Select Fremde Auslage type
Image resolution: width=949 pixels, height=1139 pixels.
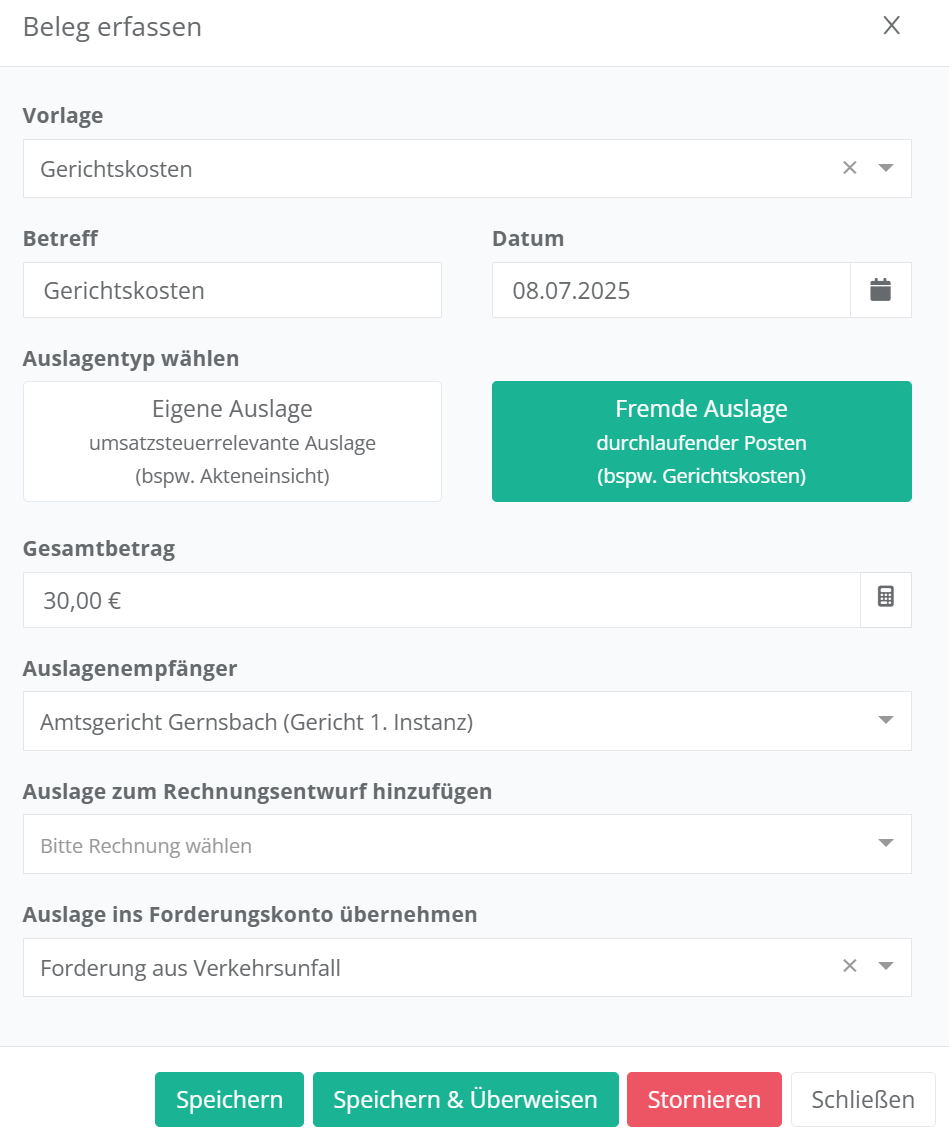pyautogui.click(x=701, y=441)
